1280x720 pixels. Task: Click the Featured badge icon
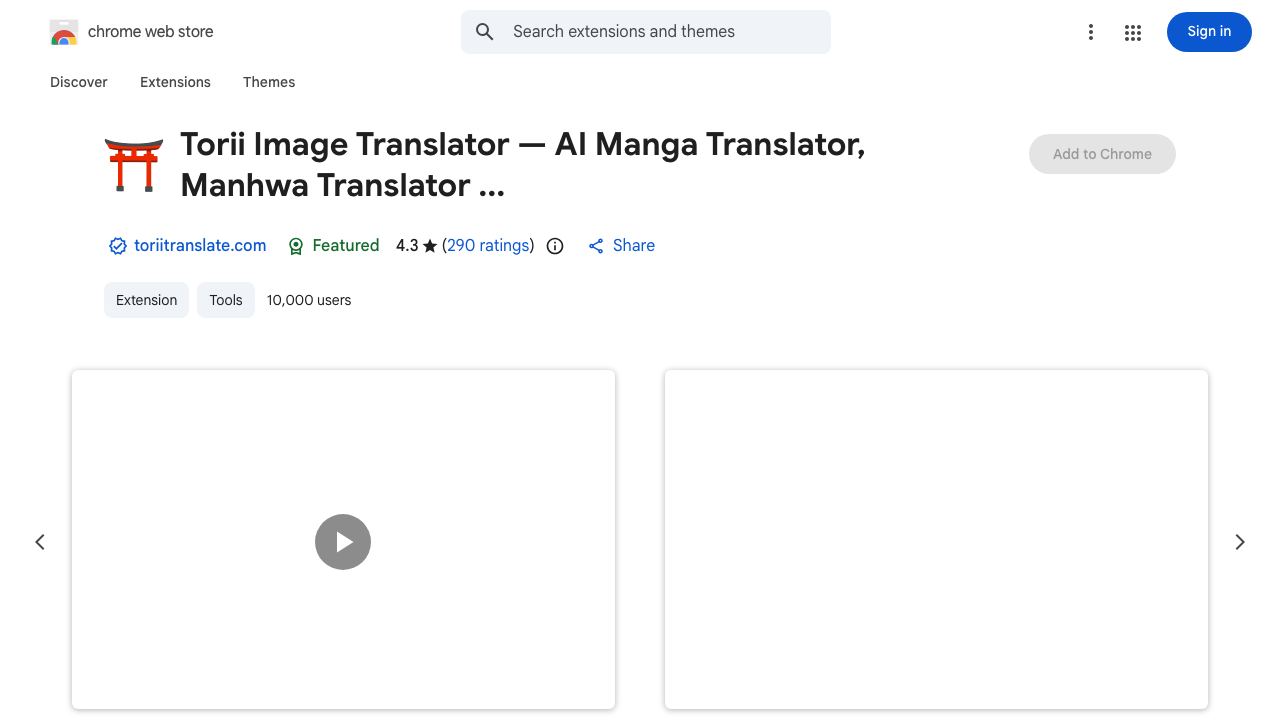tap(296, 246)
